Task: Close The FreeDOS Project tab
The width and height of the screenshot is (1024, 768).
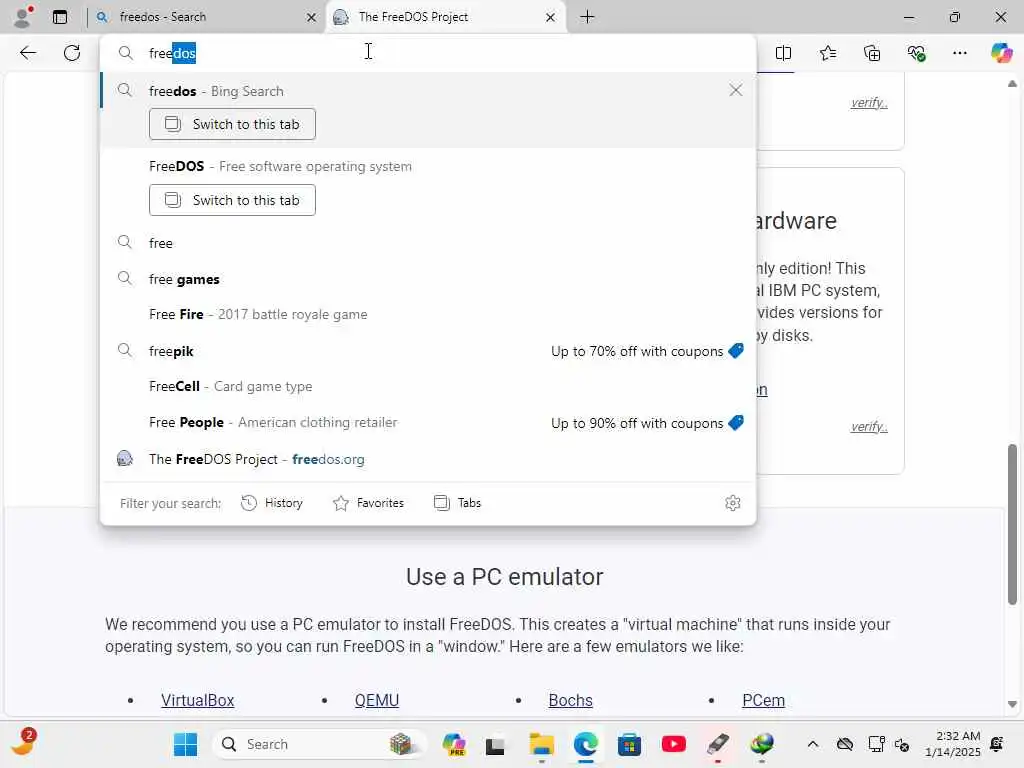Action: point(550,18)
